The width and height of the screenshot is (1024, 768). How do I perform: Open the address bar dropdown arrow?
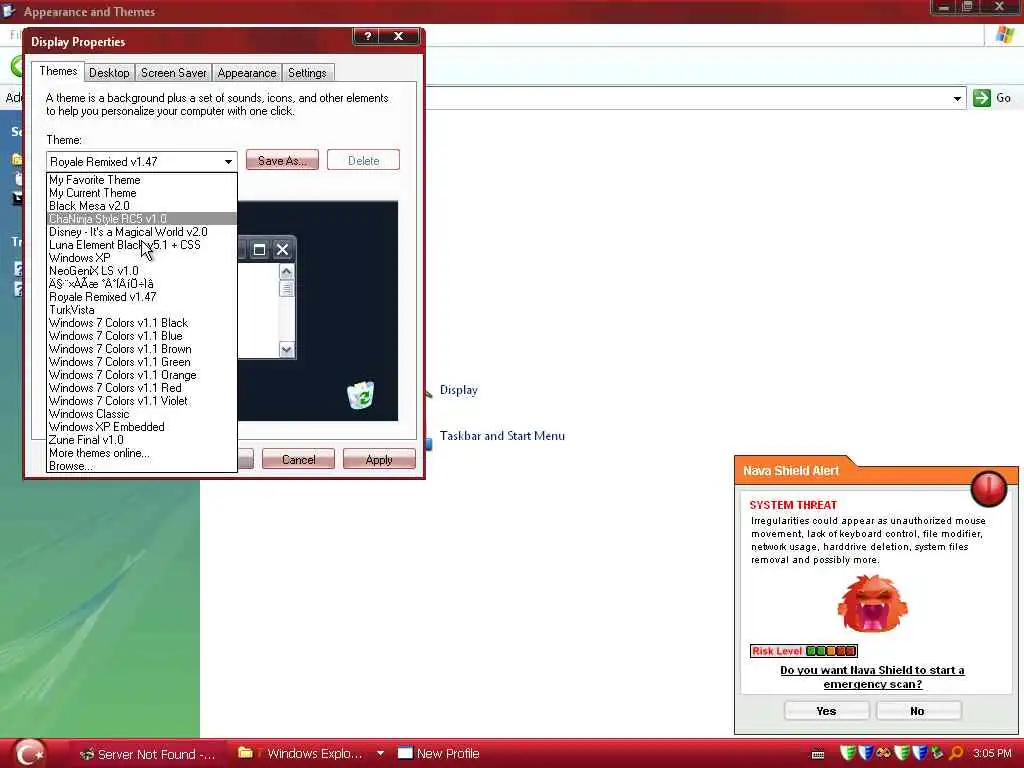pos(957,99)
